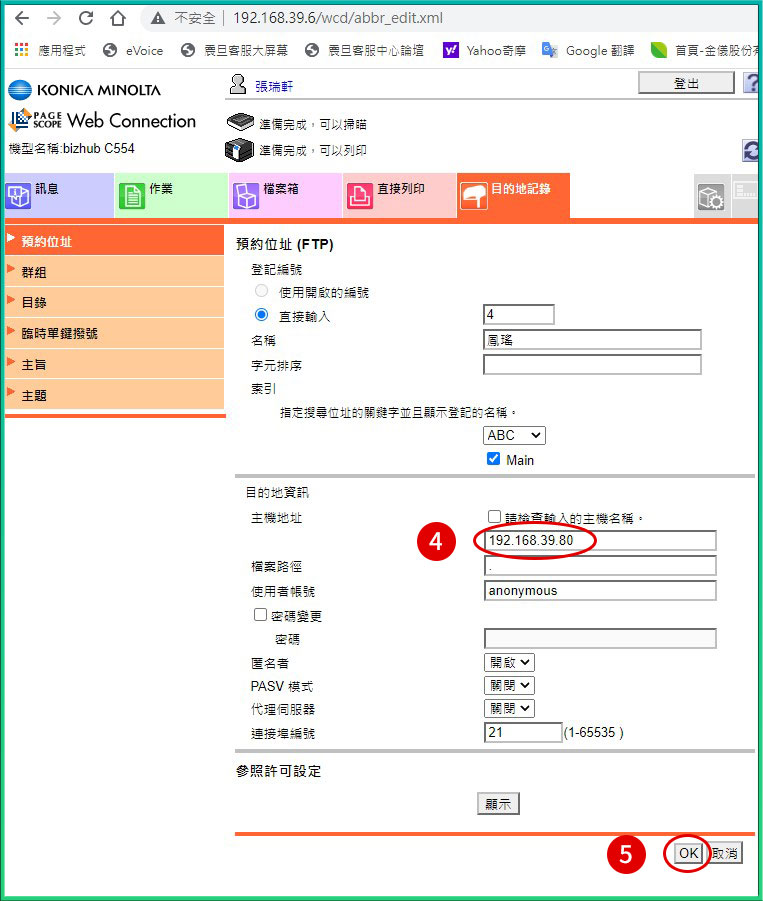Open Google 翻譯 bookmark
763x901 pixels.
click(588, 51)
